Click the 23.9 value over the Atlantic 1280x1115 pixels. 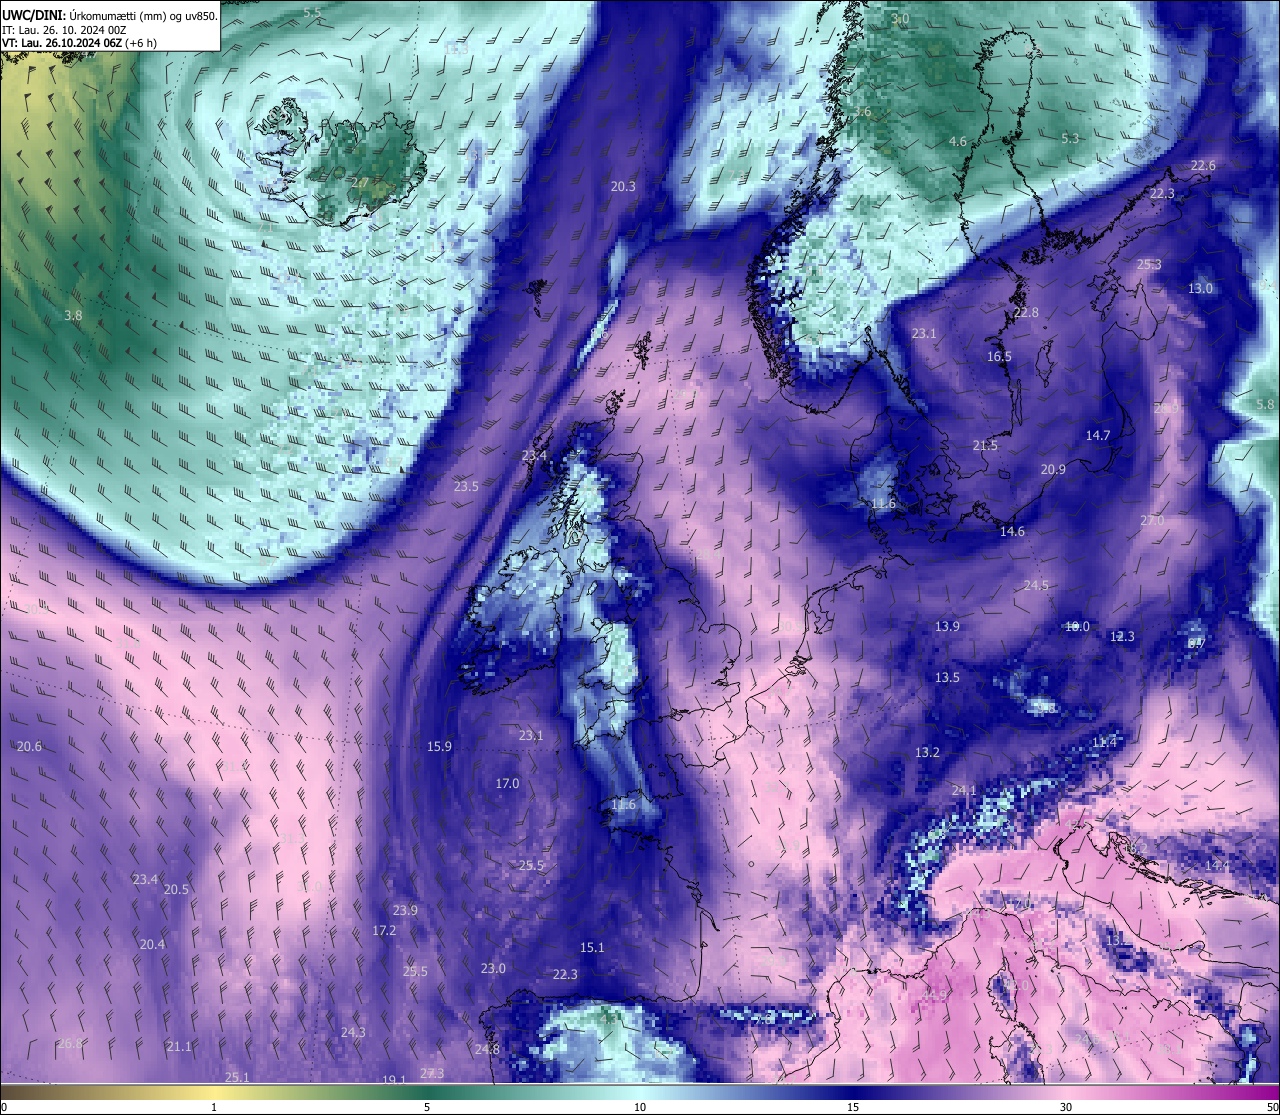(x=405, y=910)
